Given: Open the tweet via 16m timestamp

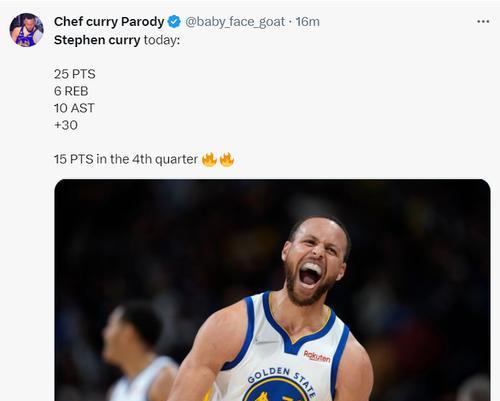Looking at the screenshot, I should [308, 22].
